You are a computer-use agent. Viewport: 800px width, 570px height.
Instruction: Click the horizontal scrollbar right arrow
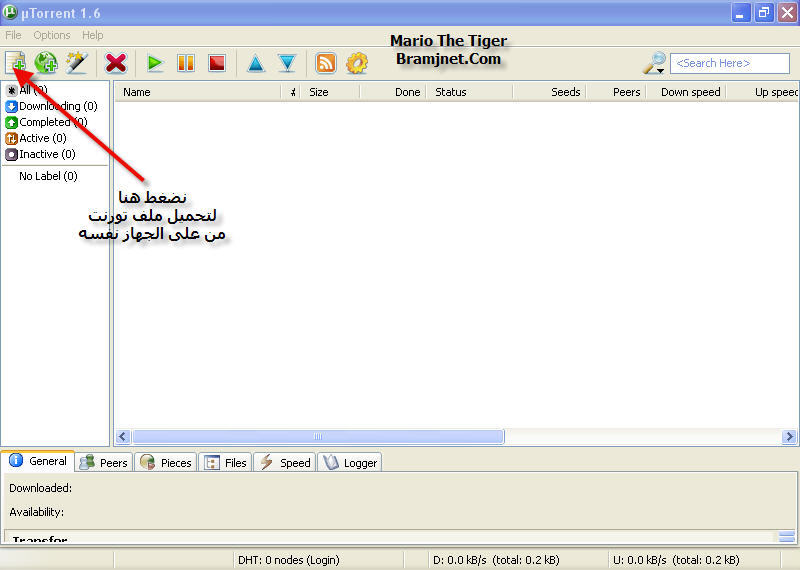(x=789, y=437)
